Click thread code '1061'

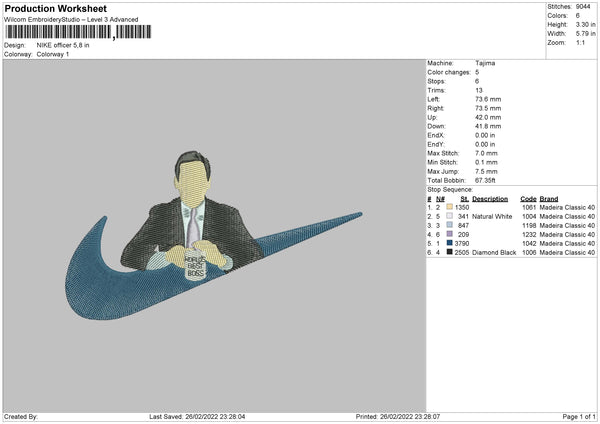click(529, 207)
